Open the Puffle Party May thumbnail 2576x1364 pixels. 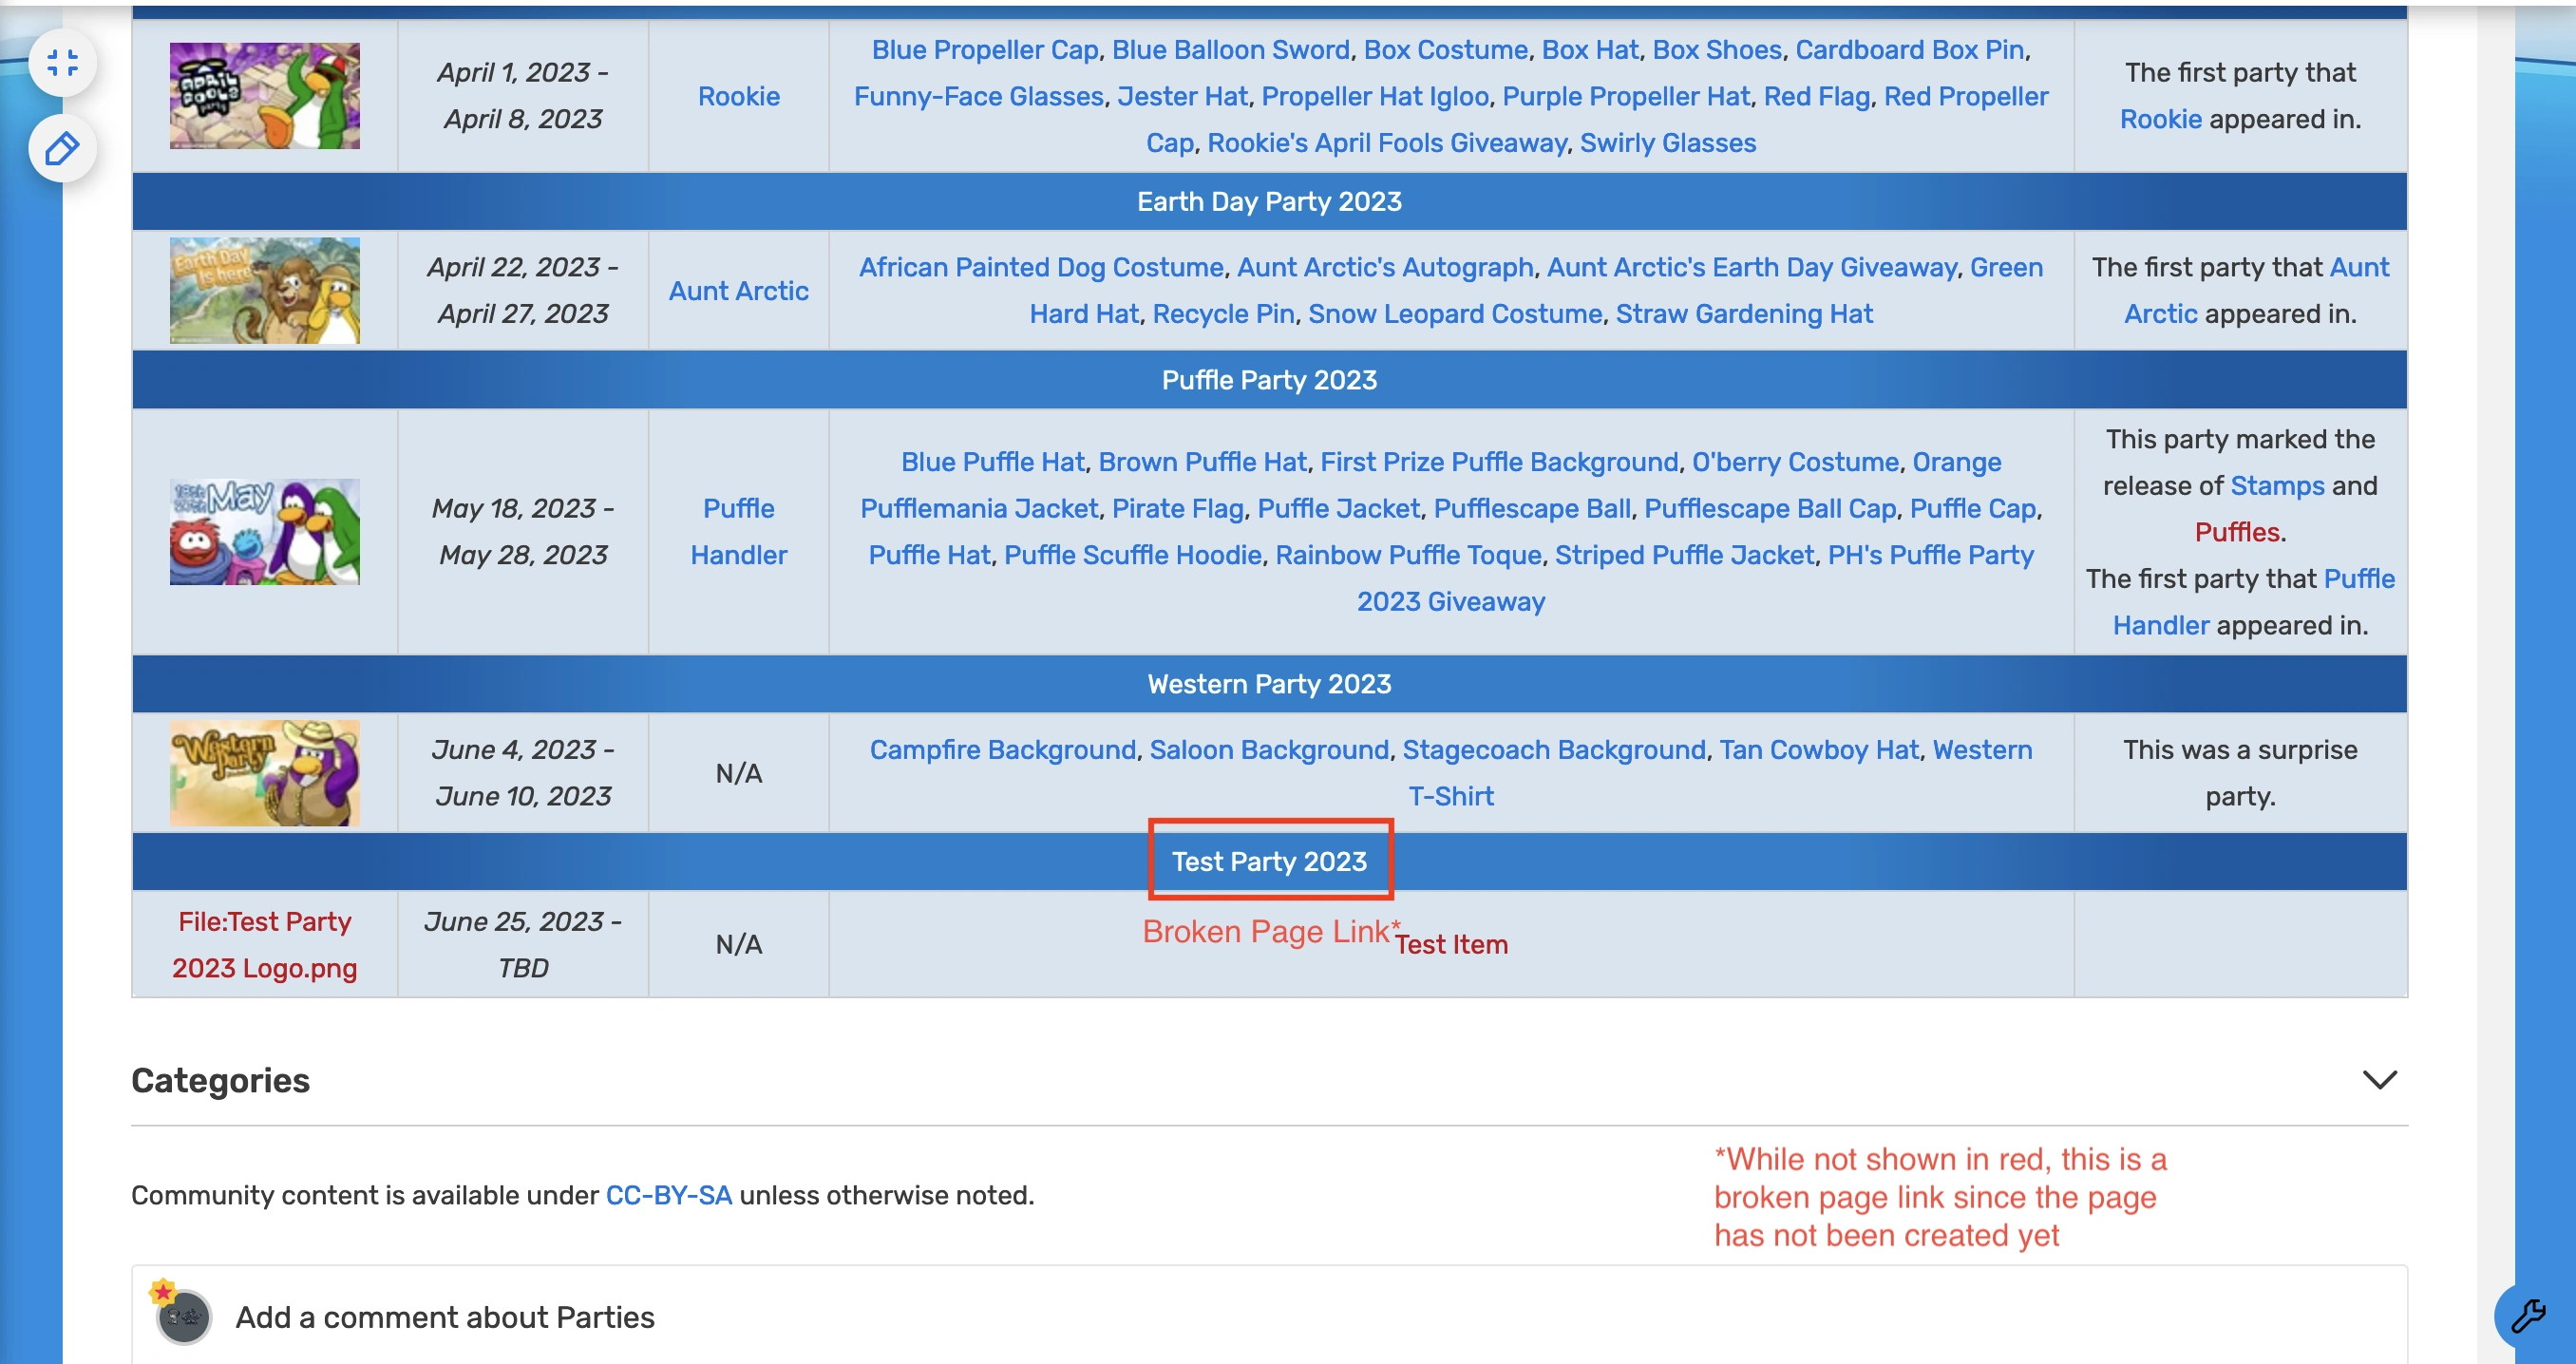click(x=264, y=531)
